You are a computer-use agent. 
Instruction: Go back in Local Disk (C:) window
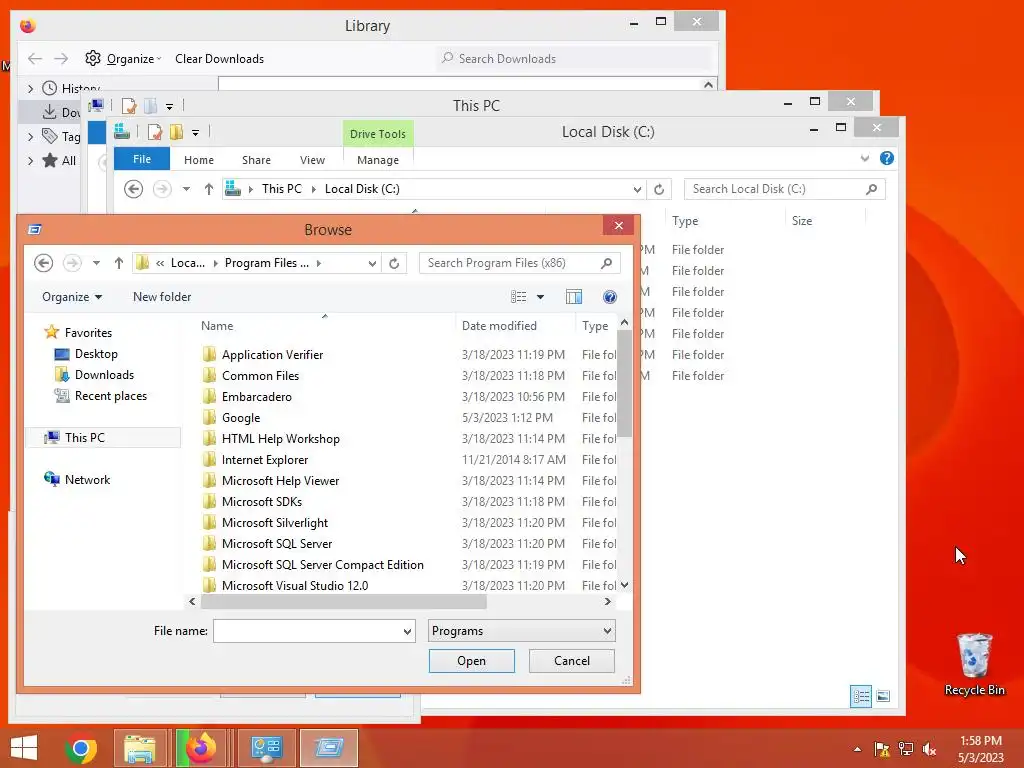click(133, 189)
